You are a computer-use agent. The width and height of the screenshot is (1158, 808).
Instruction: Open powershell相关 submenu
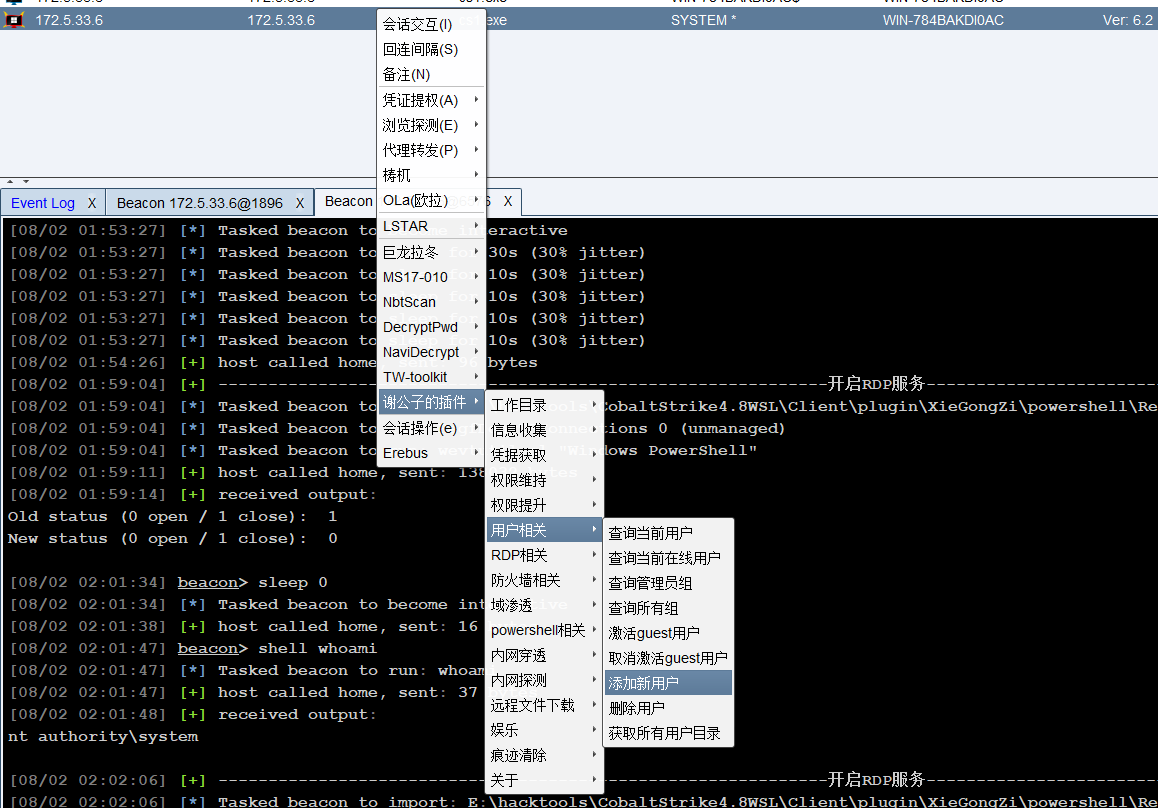545,631
